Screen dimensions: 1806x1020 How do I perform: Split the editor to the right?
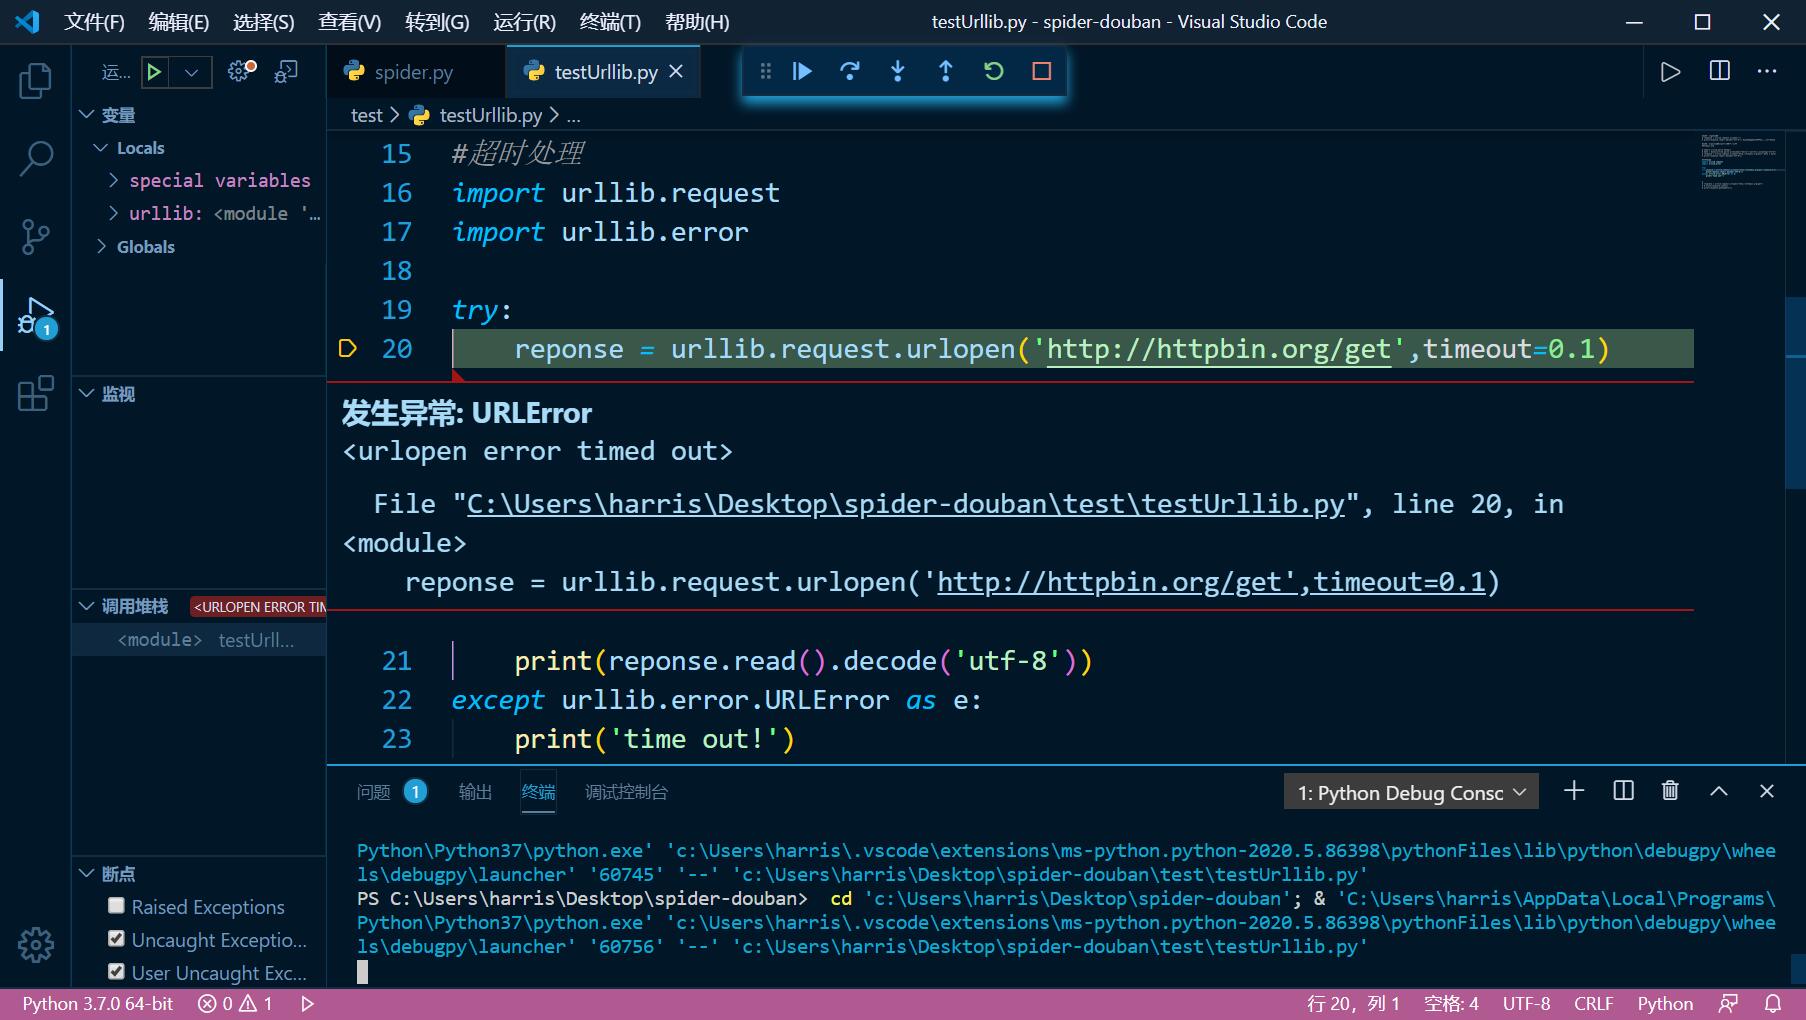1720,71
